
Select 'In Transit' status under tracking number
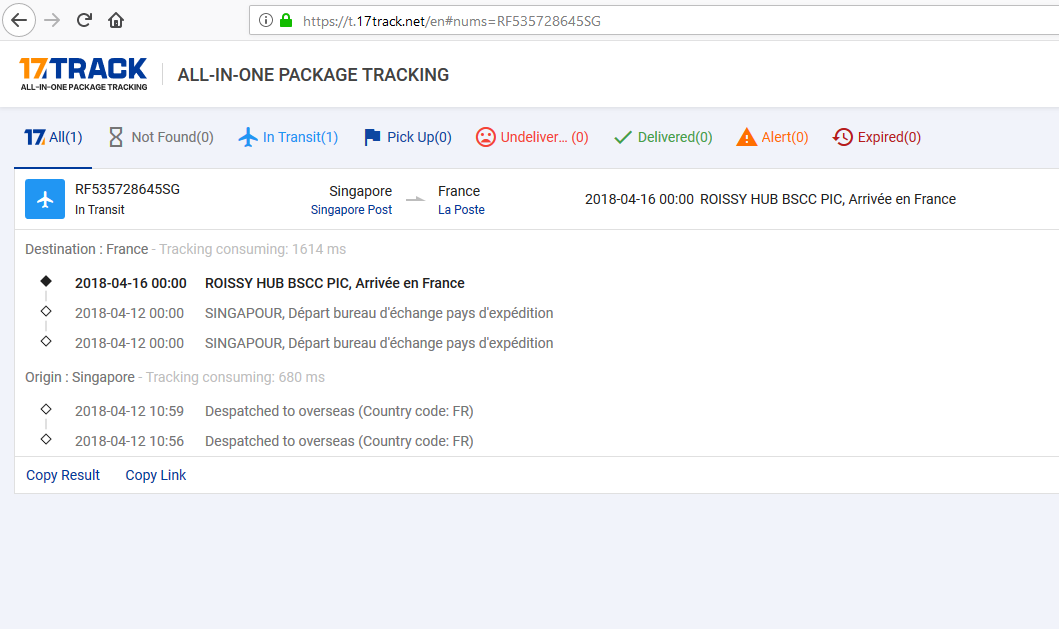click(99, 209)
